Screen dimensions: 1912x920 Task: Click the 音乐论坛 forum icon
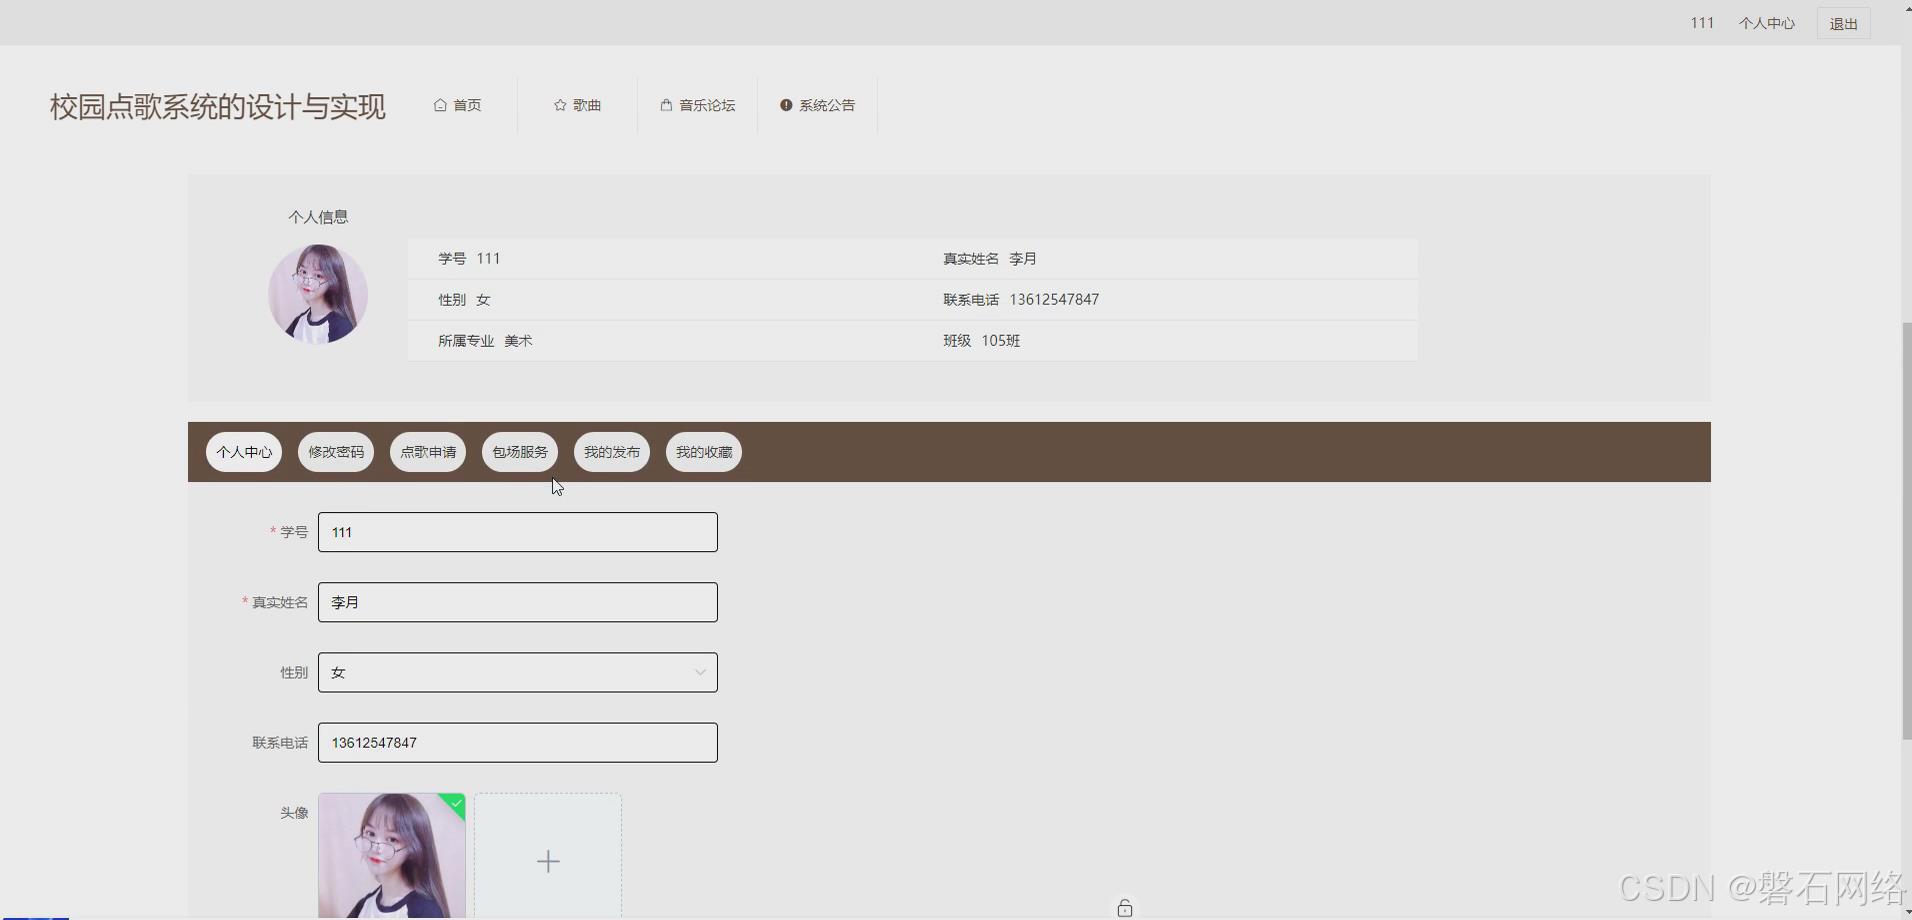(665, 105)
